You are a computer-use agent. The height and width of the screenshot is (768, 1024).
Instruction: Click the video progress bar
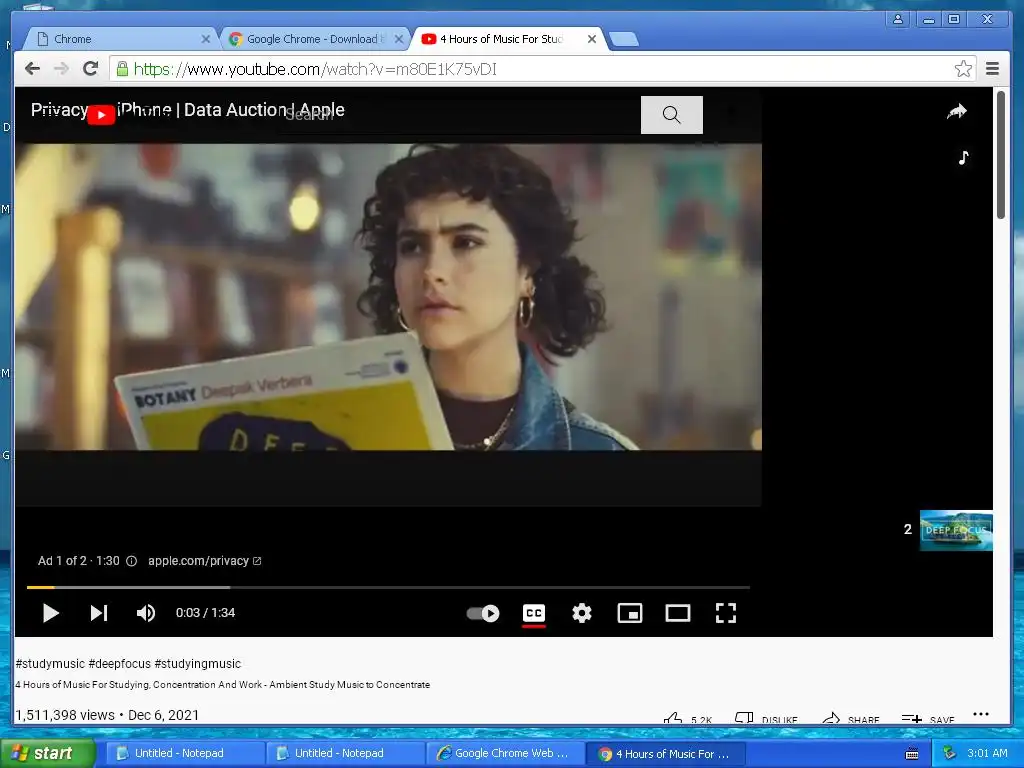(x=388, y=588)
